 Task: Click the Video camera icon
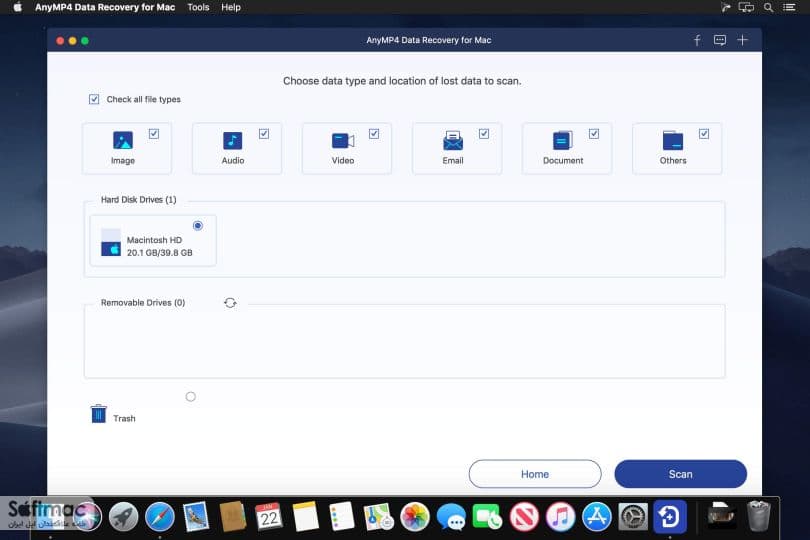click(343, 141)
